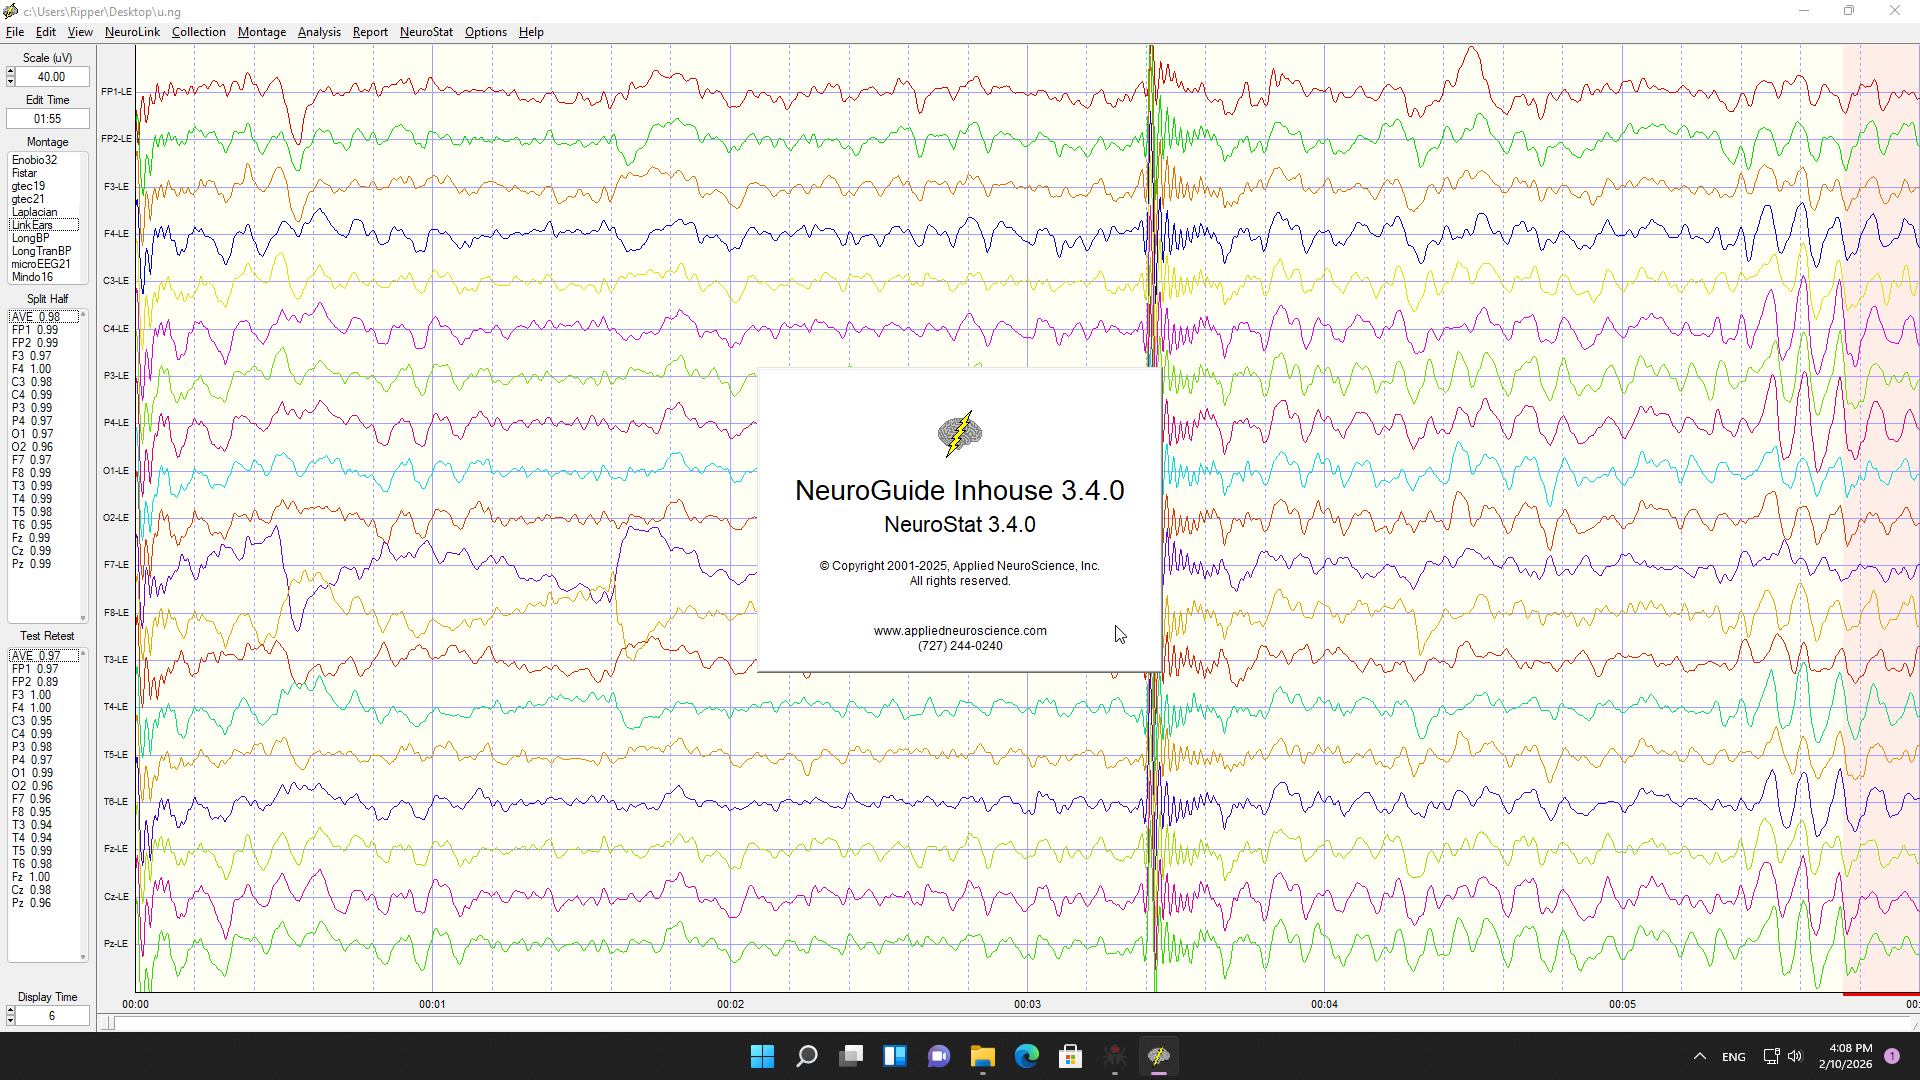The width and height of the screenshot is (1920, 1080).
Task: Click the appliedneuroscience.com website text
Action: pos(959,631)
